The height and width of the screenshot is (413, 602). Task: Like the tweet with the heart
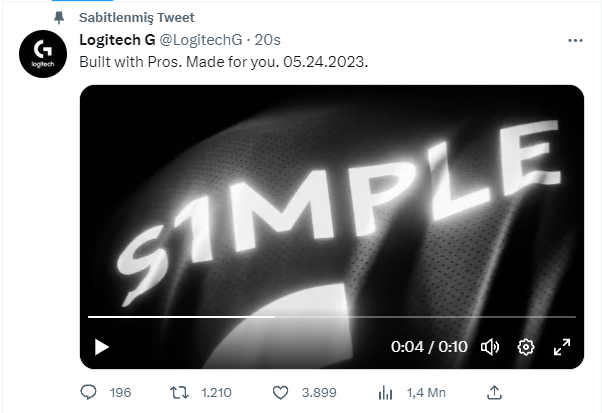pyautogui.click(x=281, y=392)
